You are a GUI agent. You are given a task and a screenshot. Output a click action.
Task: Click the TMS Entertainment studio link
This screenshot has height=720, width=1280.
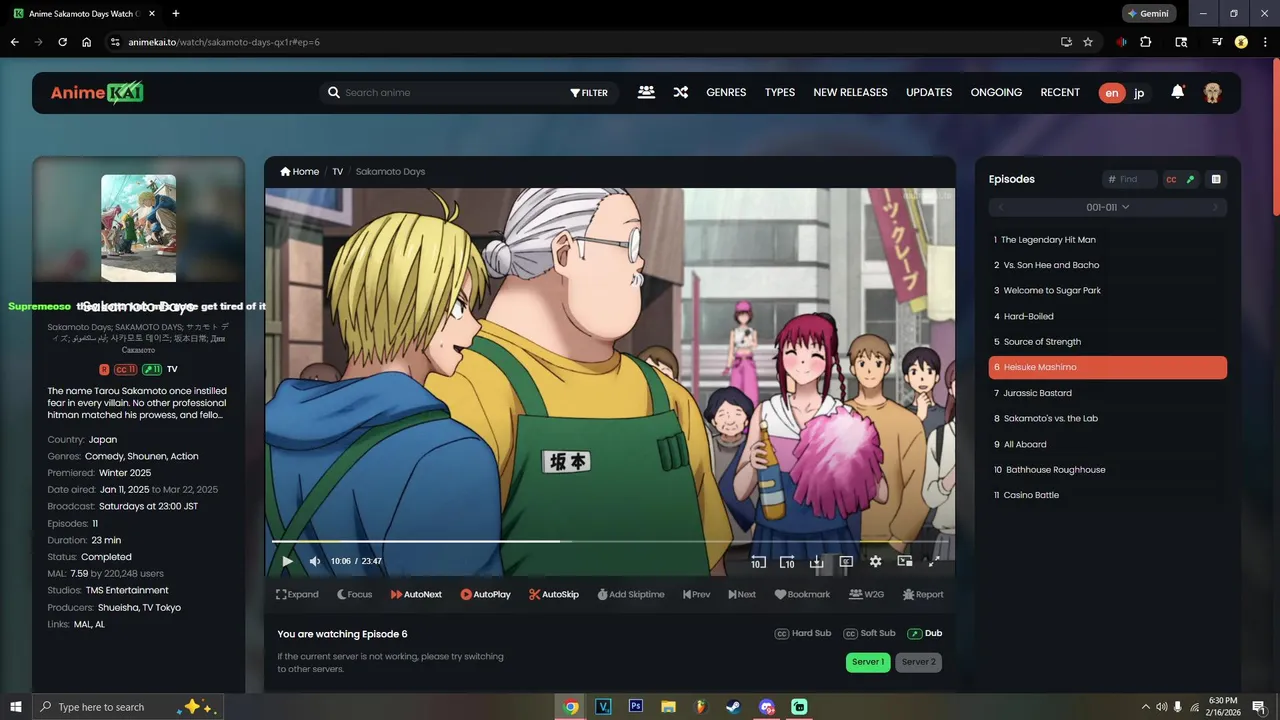(127, 590)
